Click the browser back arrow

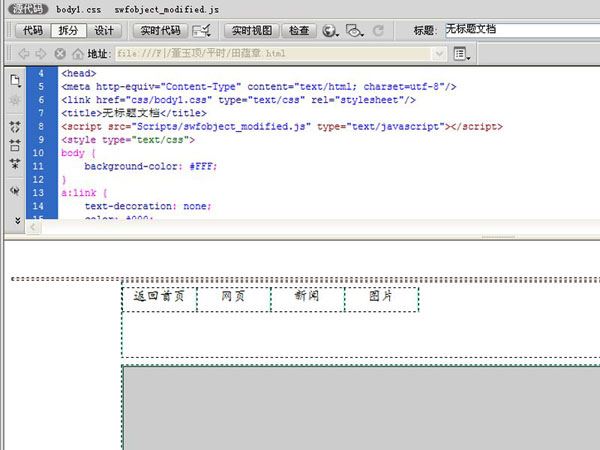[22, 53]
